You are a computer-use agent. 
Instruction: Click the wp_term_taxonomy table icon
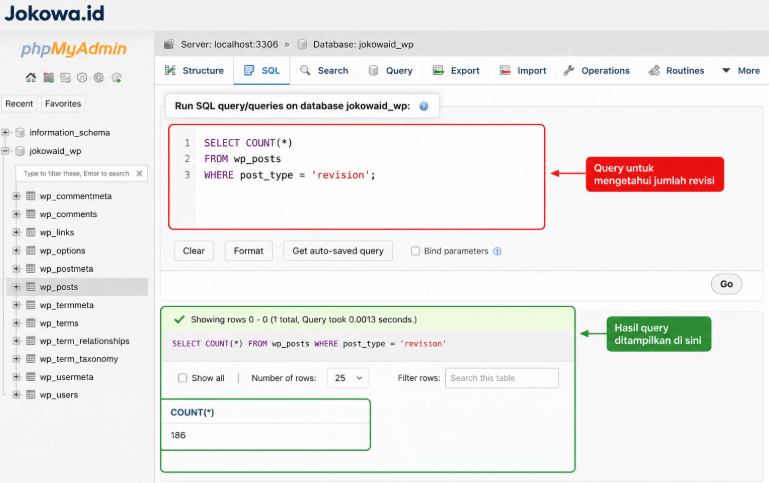click(x=30, y=359)
